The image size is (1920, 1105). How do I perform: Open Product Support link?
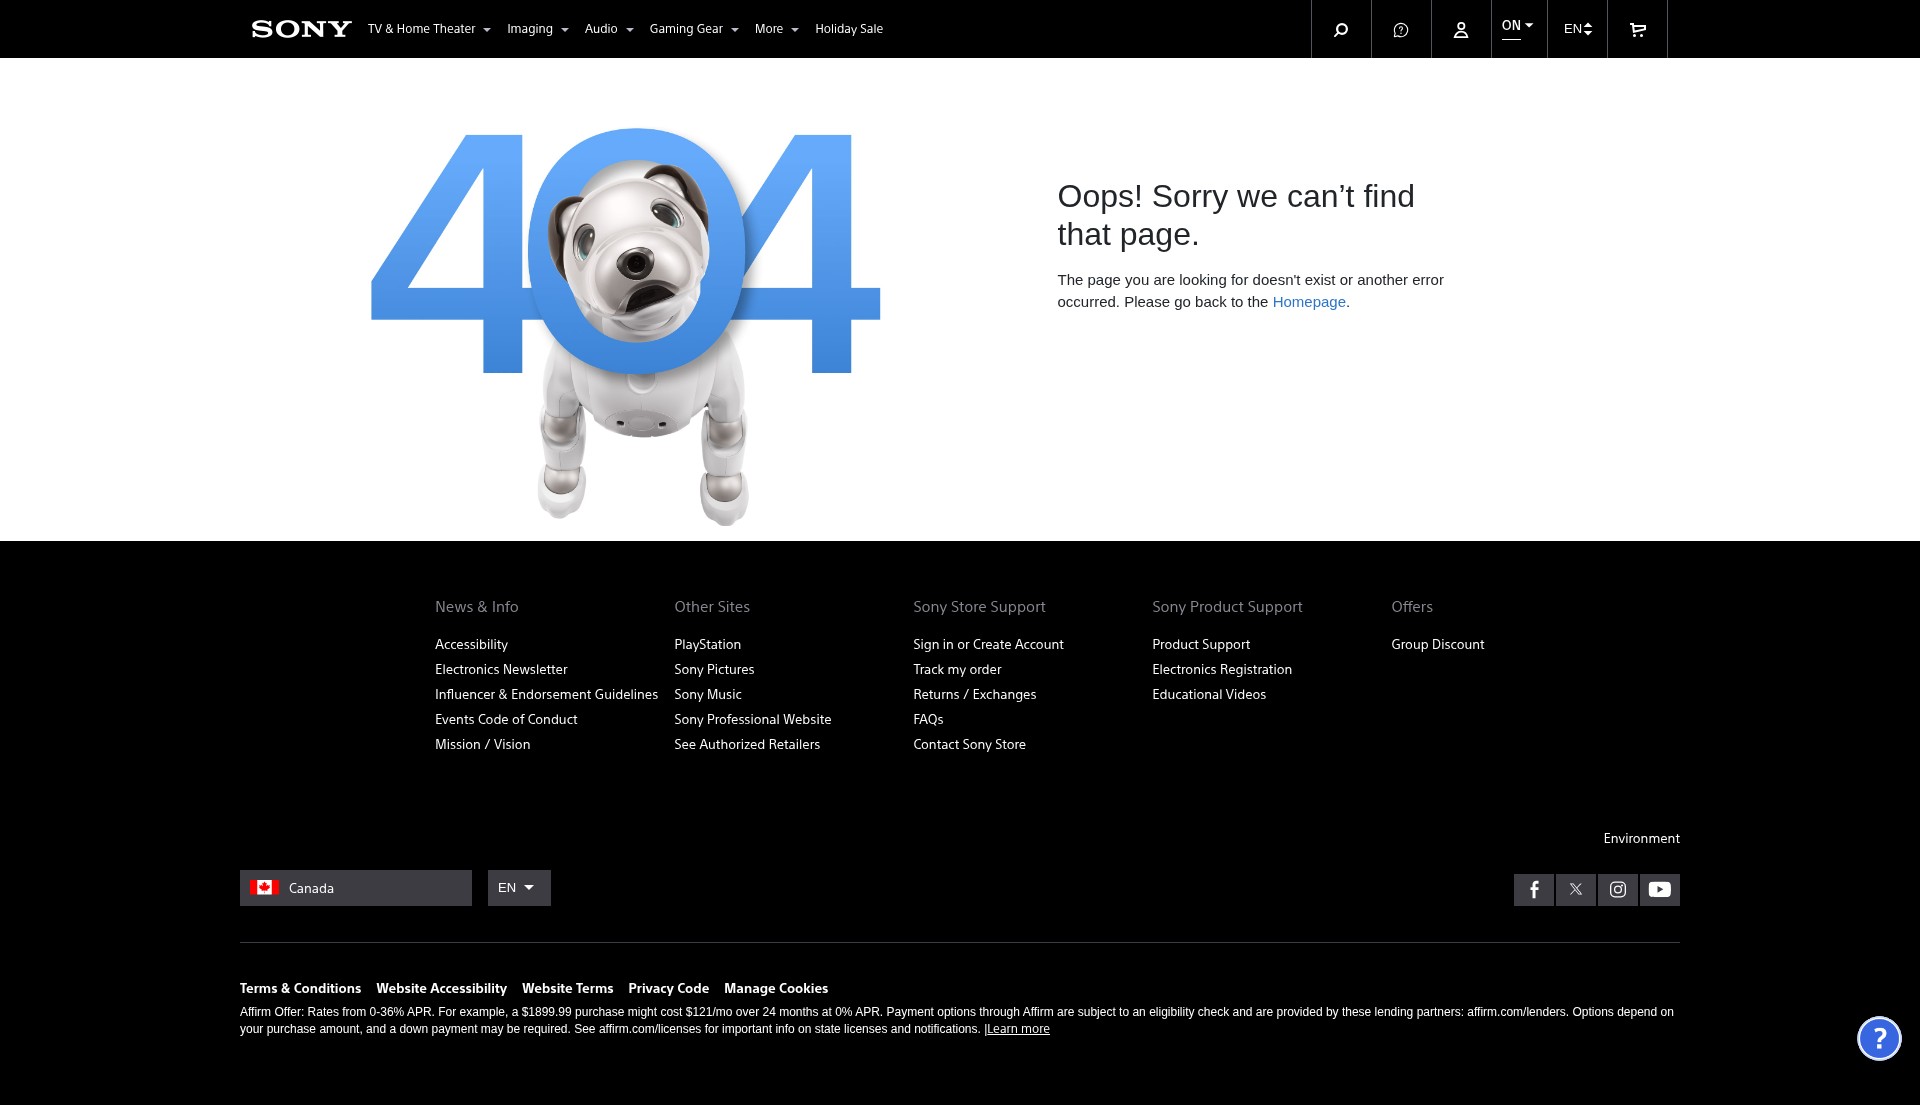point(1201,645)
